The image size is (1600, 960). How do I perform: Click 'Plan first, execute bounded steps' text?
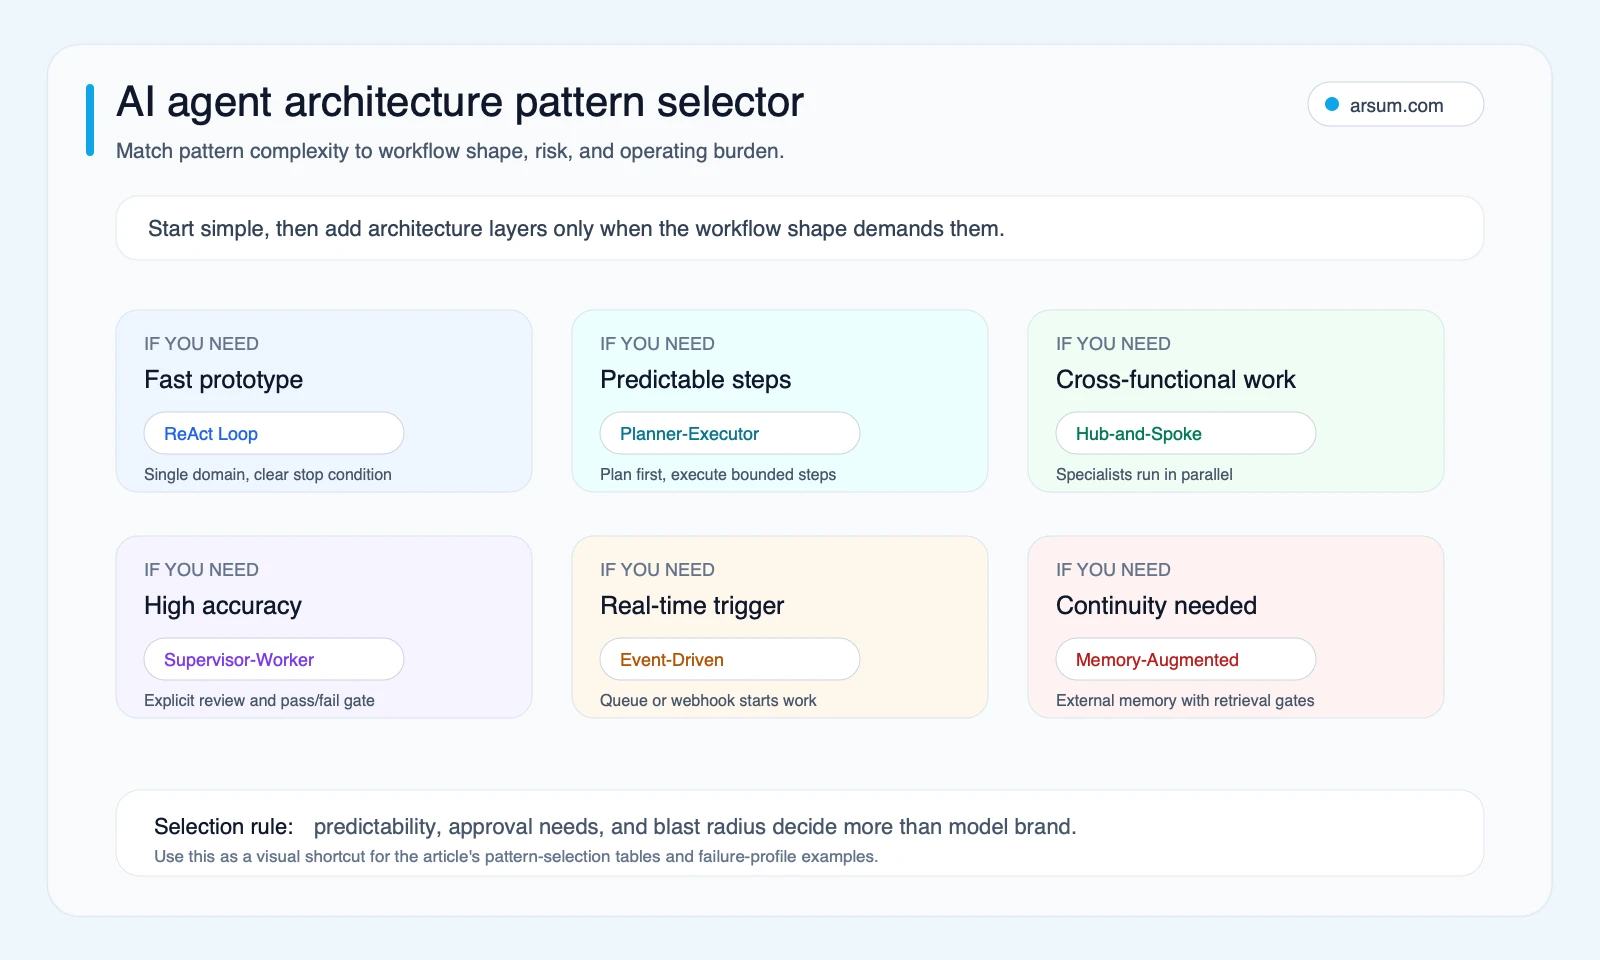pos(718,474)
